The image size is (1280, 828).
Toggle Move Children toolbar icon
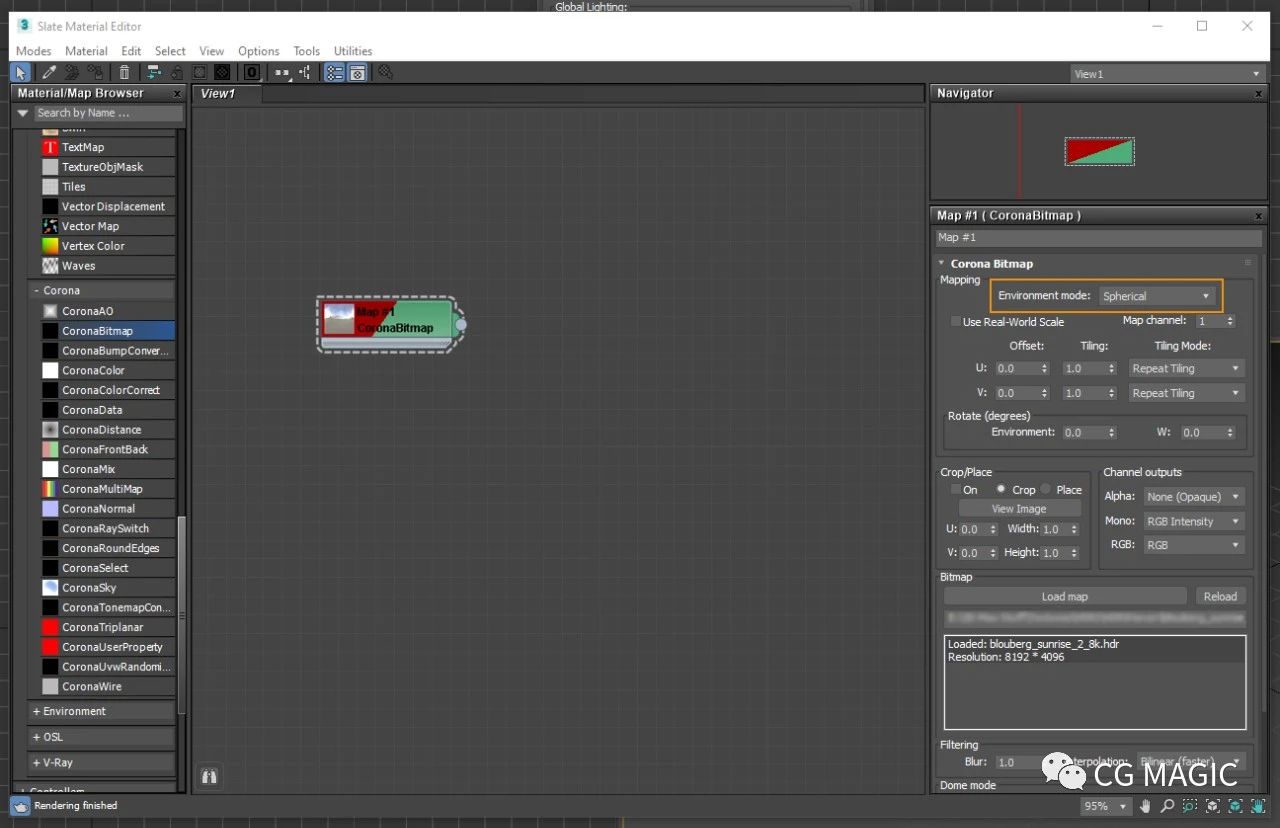point(153,73)
